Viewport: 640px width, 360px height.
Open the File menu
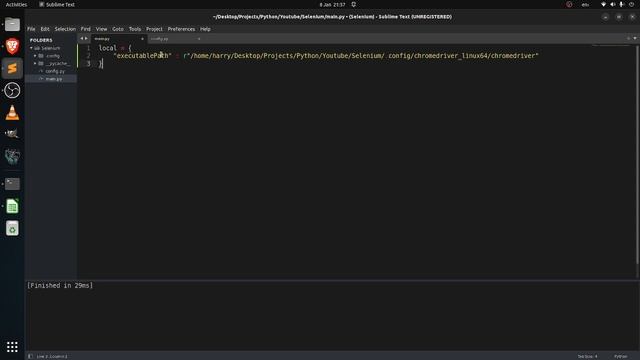coord(31,29)
